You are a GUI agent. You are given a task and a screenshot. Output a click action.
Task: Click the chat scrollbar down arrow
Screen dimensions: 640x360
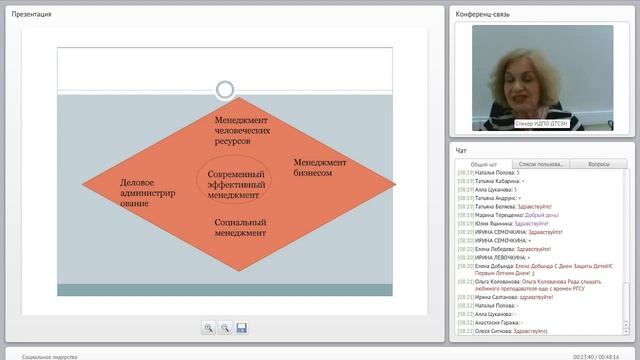coord(626,331)
